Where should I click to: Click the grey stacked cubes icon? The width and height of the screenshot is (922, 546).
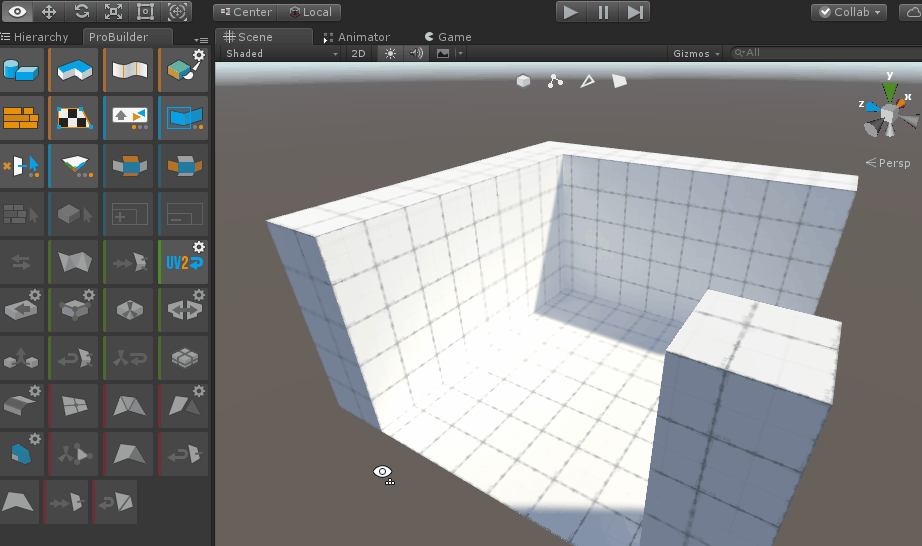point(184,358)
